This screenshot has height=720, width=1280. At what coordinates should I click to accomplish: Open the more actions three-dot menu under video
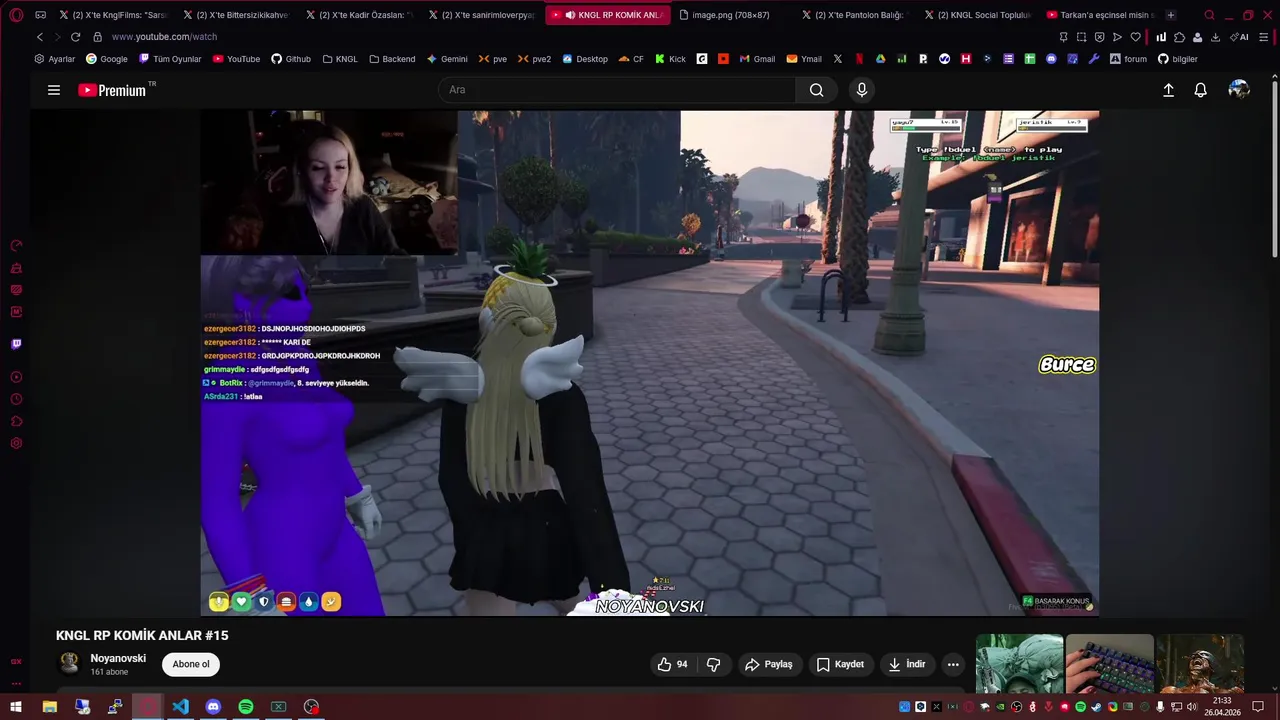click(x=953, y=664)
